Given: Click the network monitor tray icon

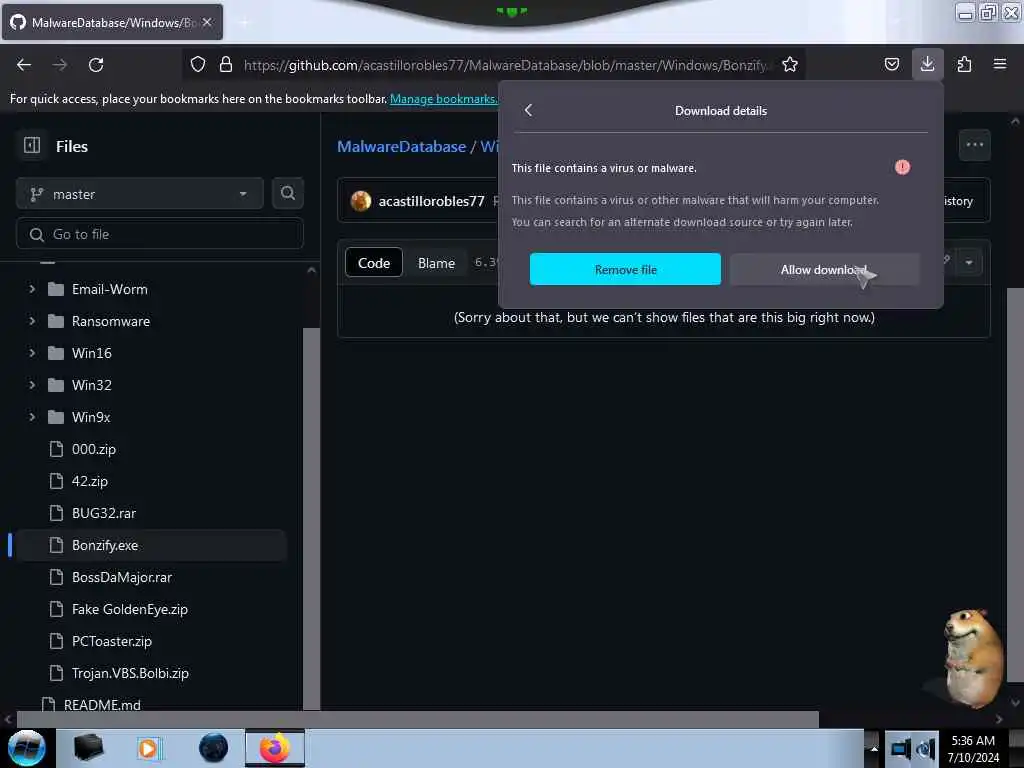Looking at the screenshot, I should pos(901,749).
